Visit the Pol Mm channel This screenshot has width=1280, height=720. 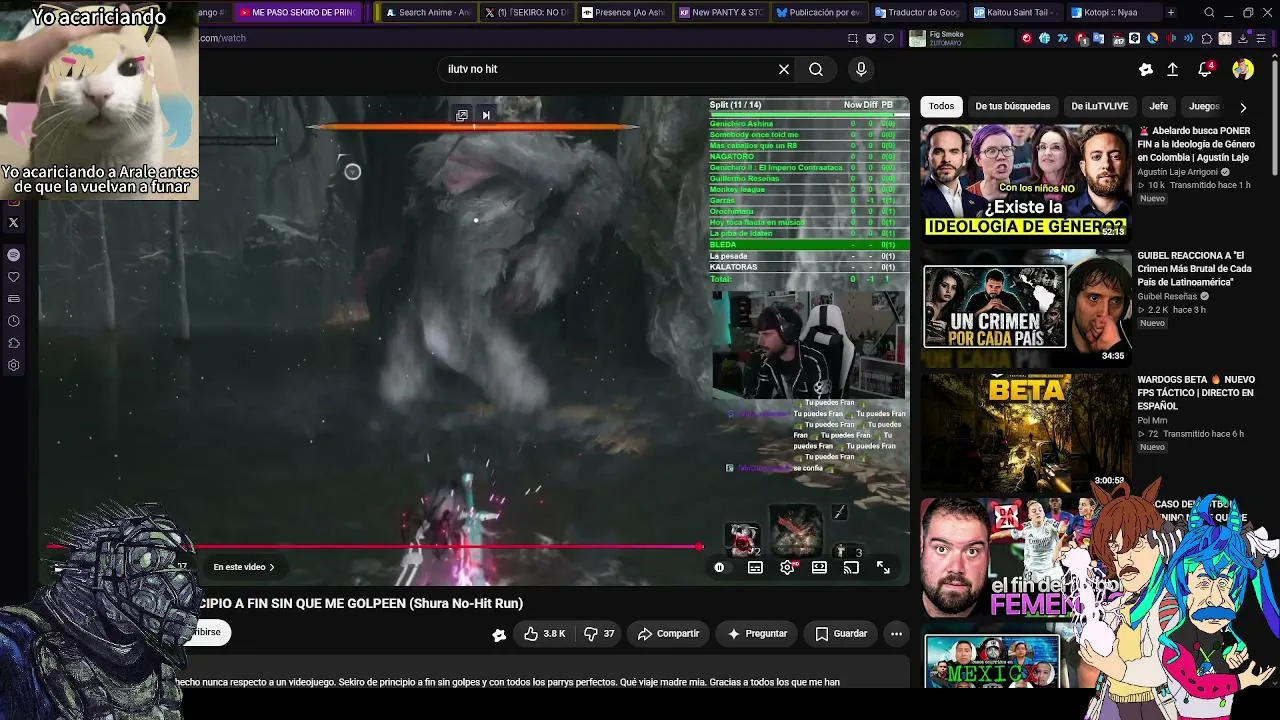[x=1152, y=421]
